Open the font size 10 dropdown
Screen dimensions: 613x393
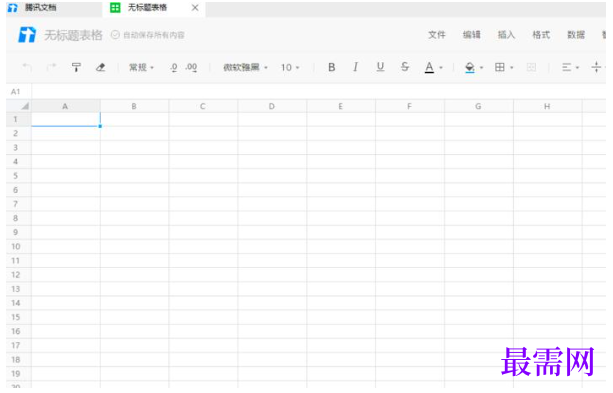[290, 67]
